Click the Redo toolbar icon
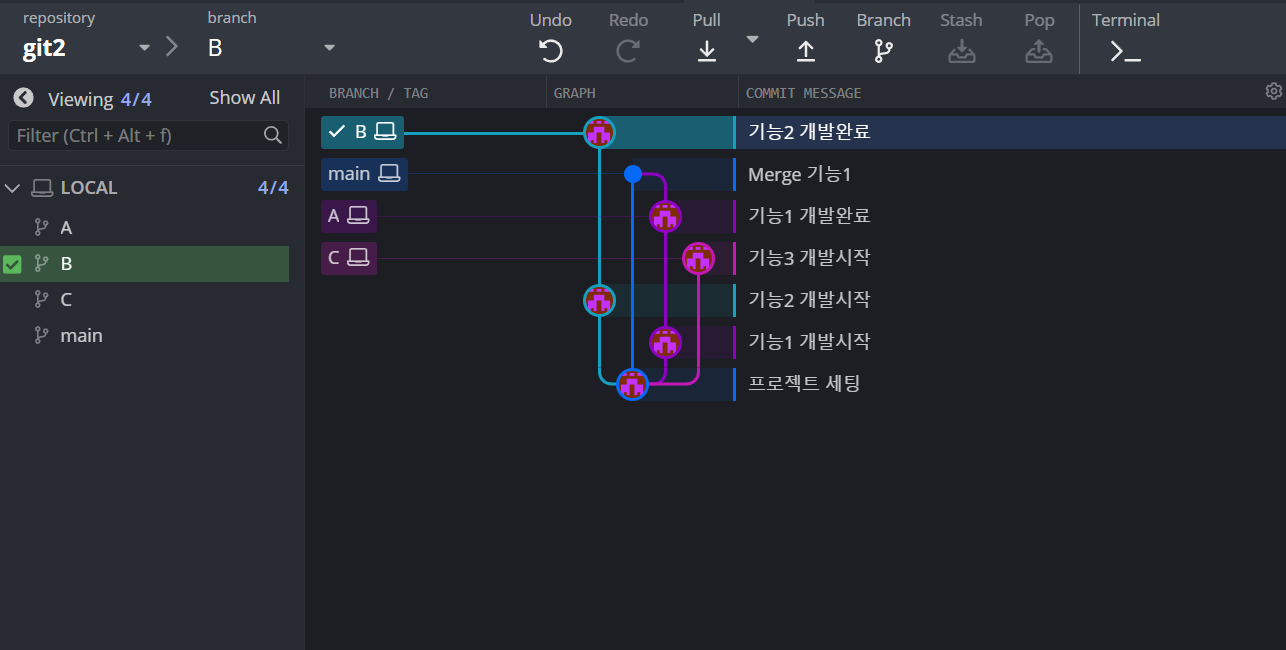This screenshot has width=1286, height=650. (x=628, y=51)
